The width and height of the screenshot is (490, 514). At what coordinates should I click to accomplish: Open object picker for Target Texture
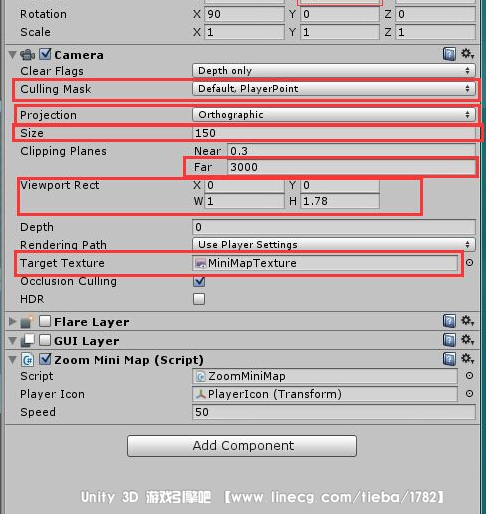coord(469,263)
